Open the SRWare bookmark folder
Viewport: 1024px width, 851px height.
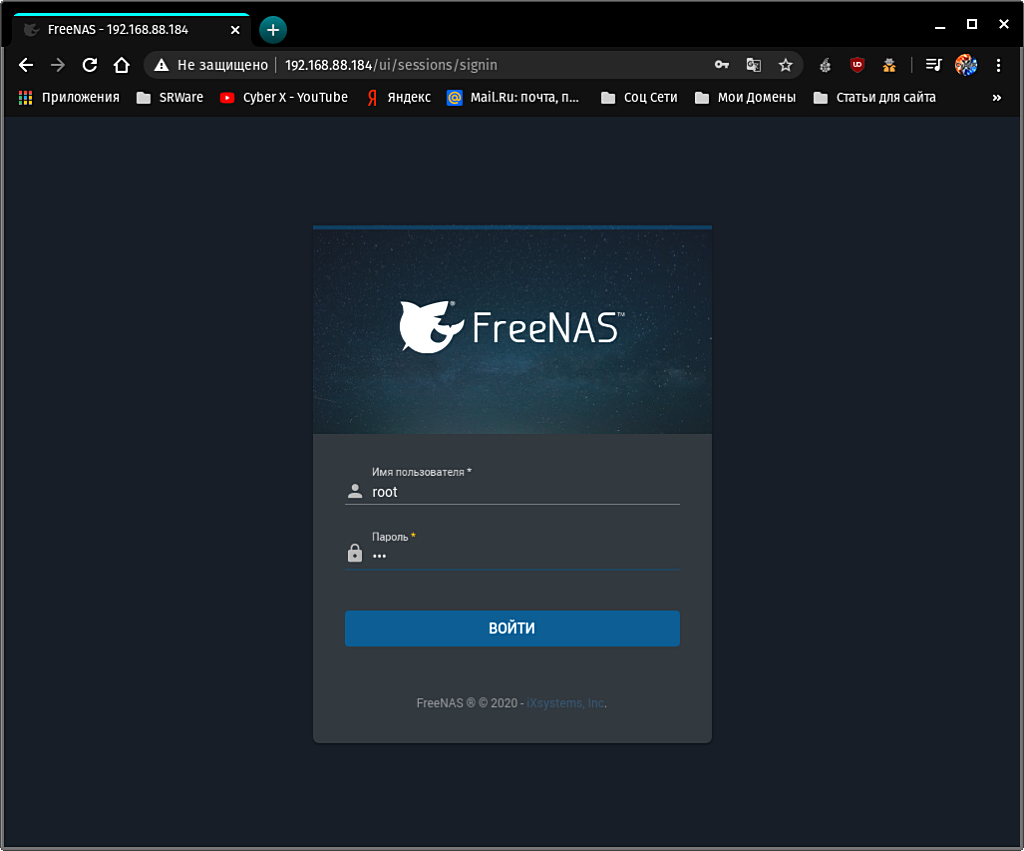click(x=170, y=97)
